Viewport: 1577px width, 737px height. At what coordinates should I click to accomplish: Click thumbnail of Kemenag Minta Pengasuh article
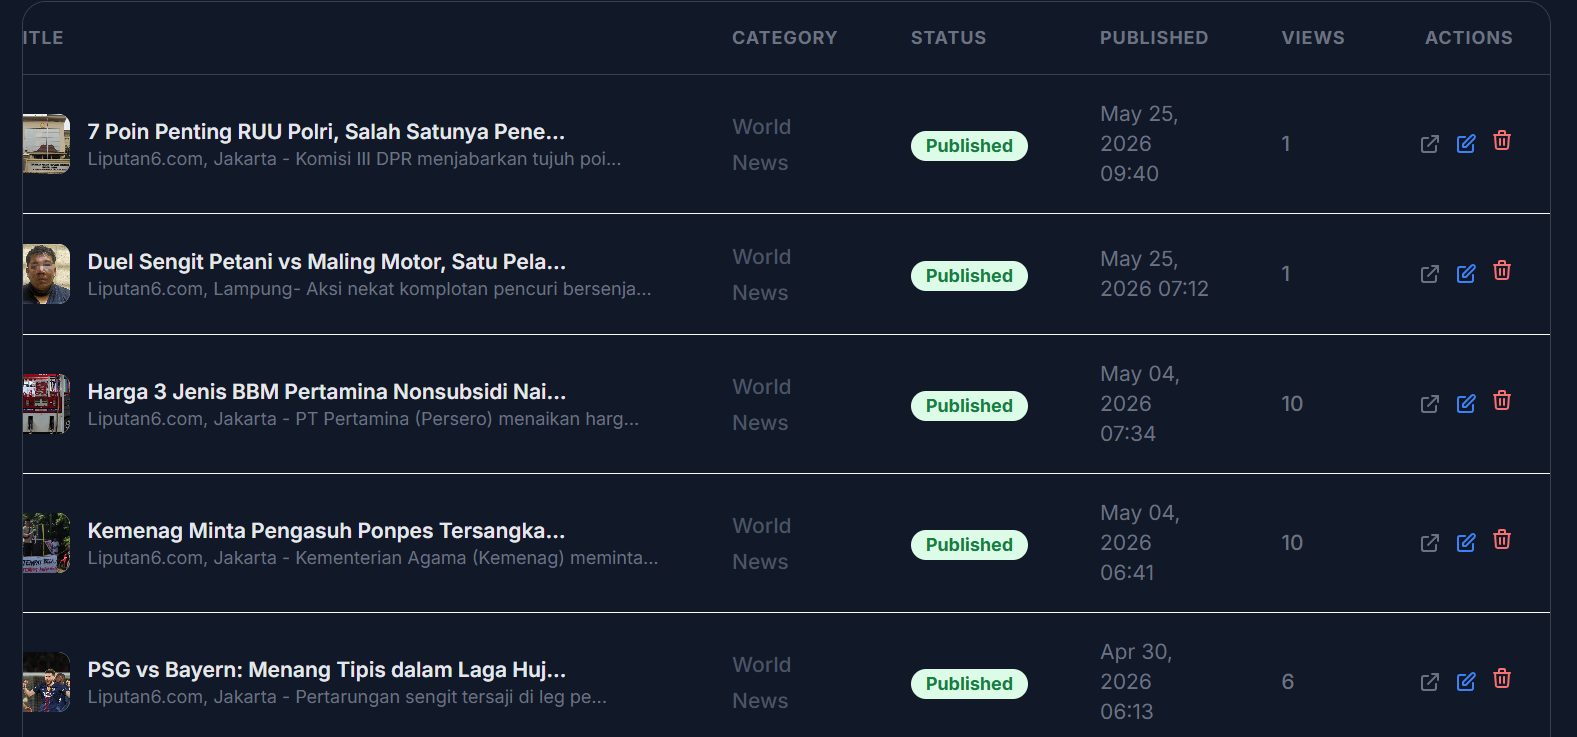[46, 543]
